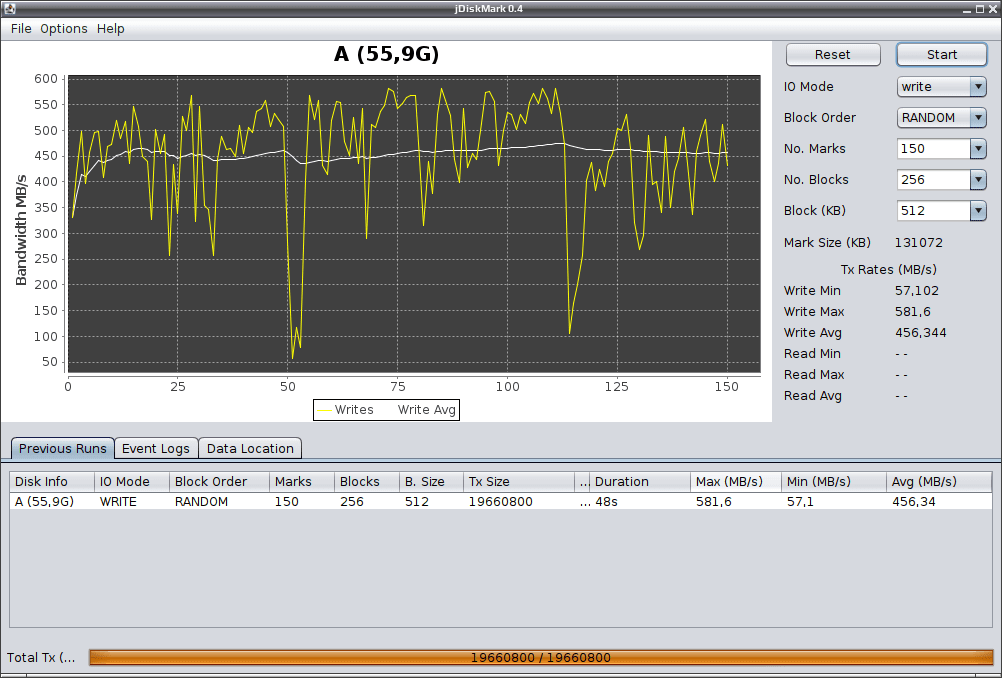
Task: Close the jDiskMark window
Action: click(992, 8)
